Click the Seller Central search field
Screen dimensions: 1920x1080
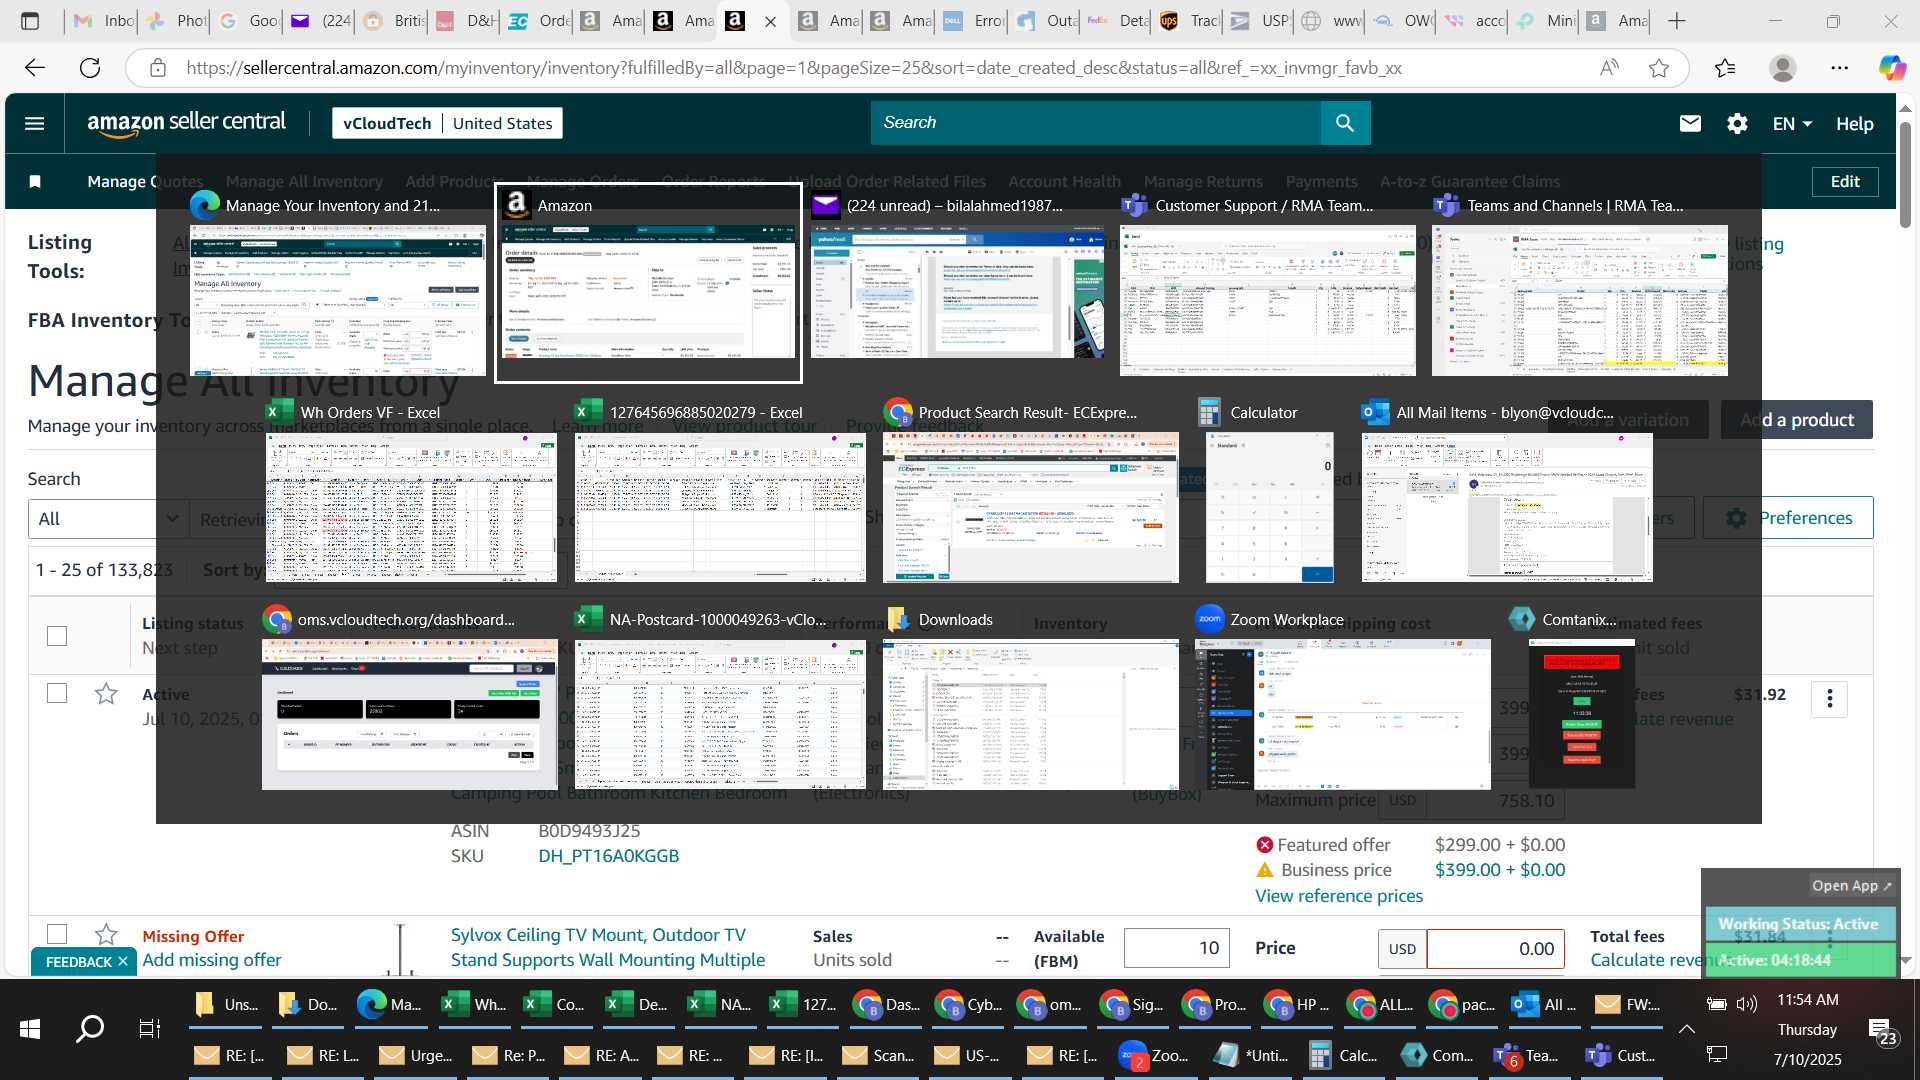click(1096, 123)
